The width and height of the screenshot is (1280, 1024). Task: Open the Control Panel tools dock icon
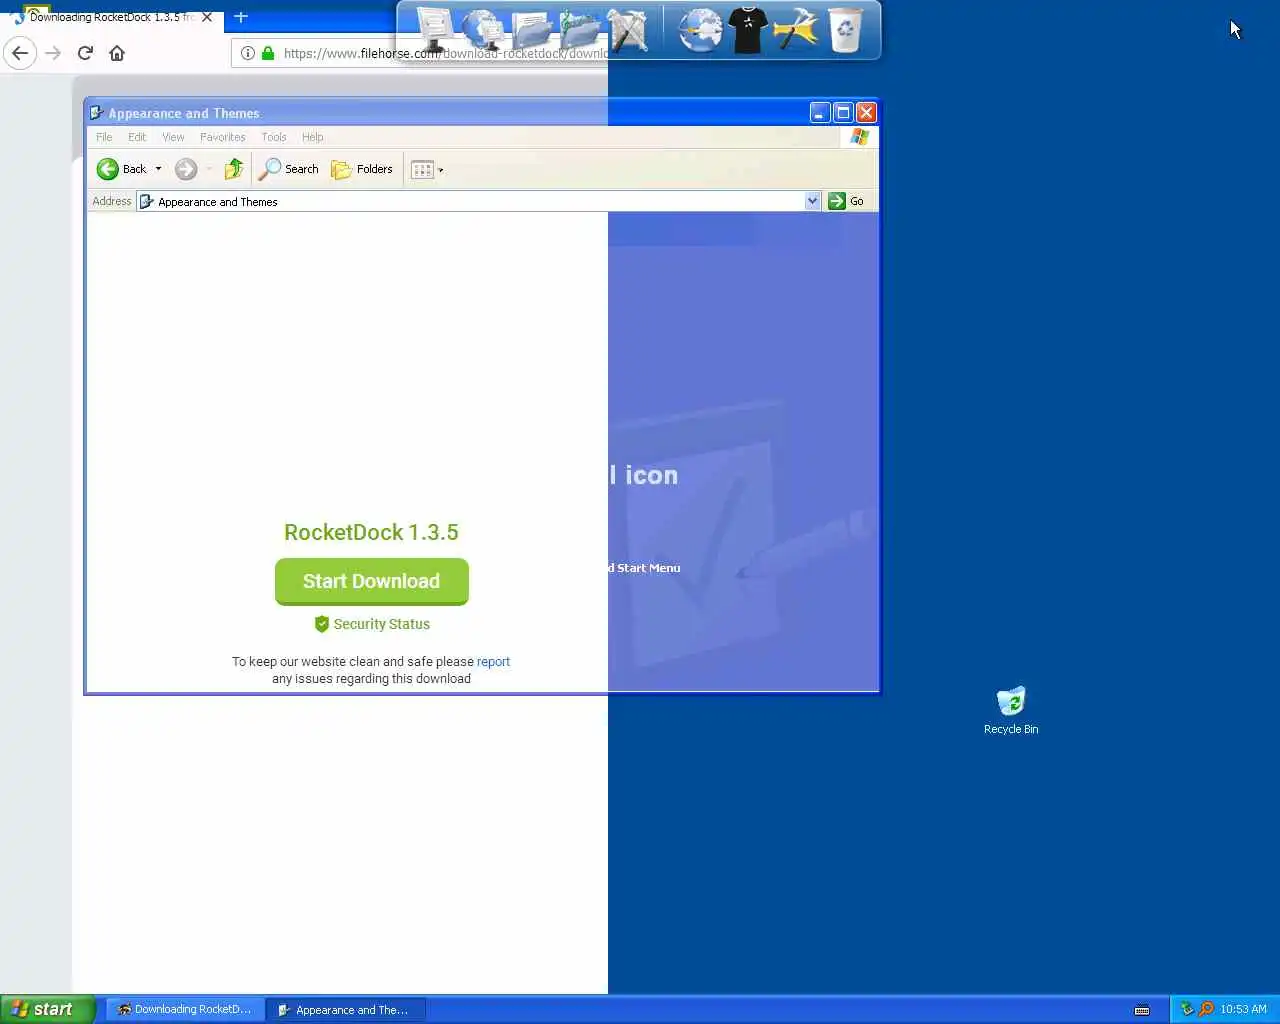tap(628, 30)
